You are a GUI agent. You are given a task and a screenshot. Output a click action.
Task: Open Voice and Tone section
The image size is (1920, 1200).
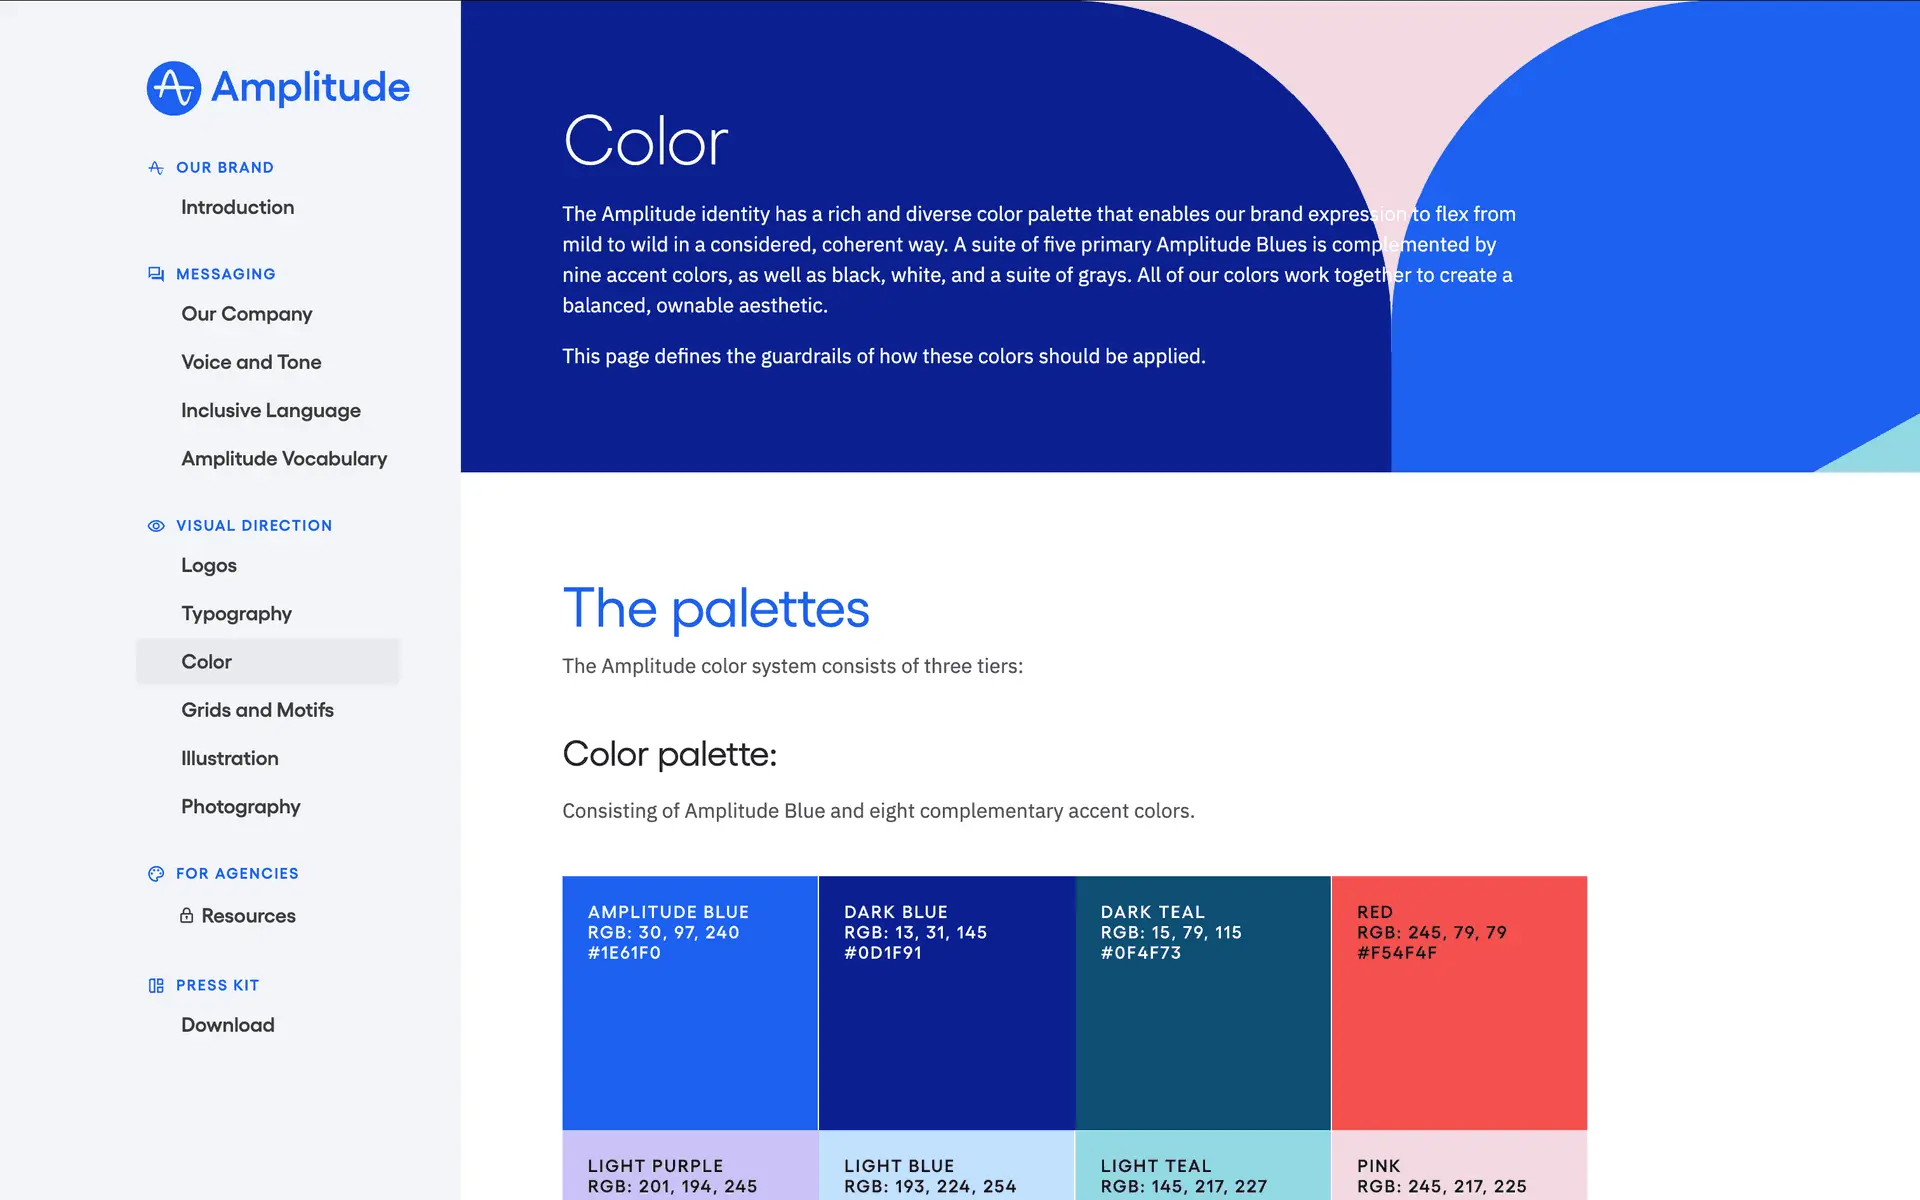click(251, 362)
